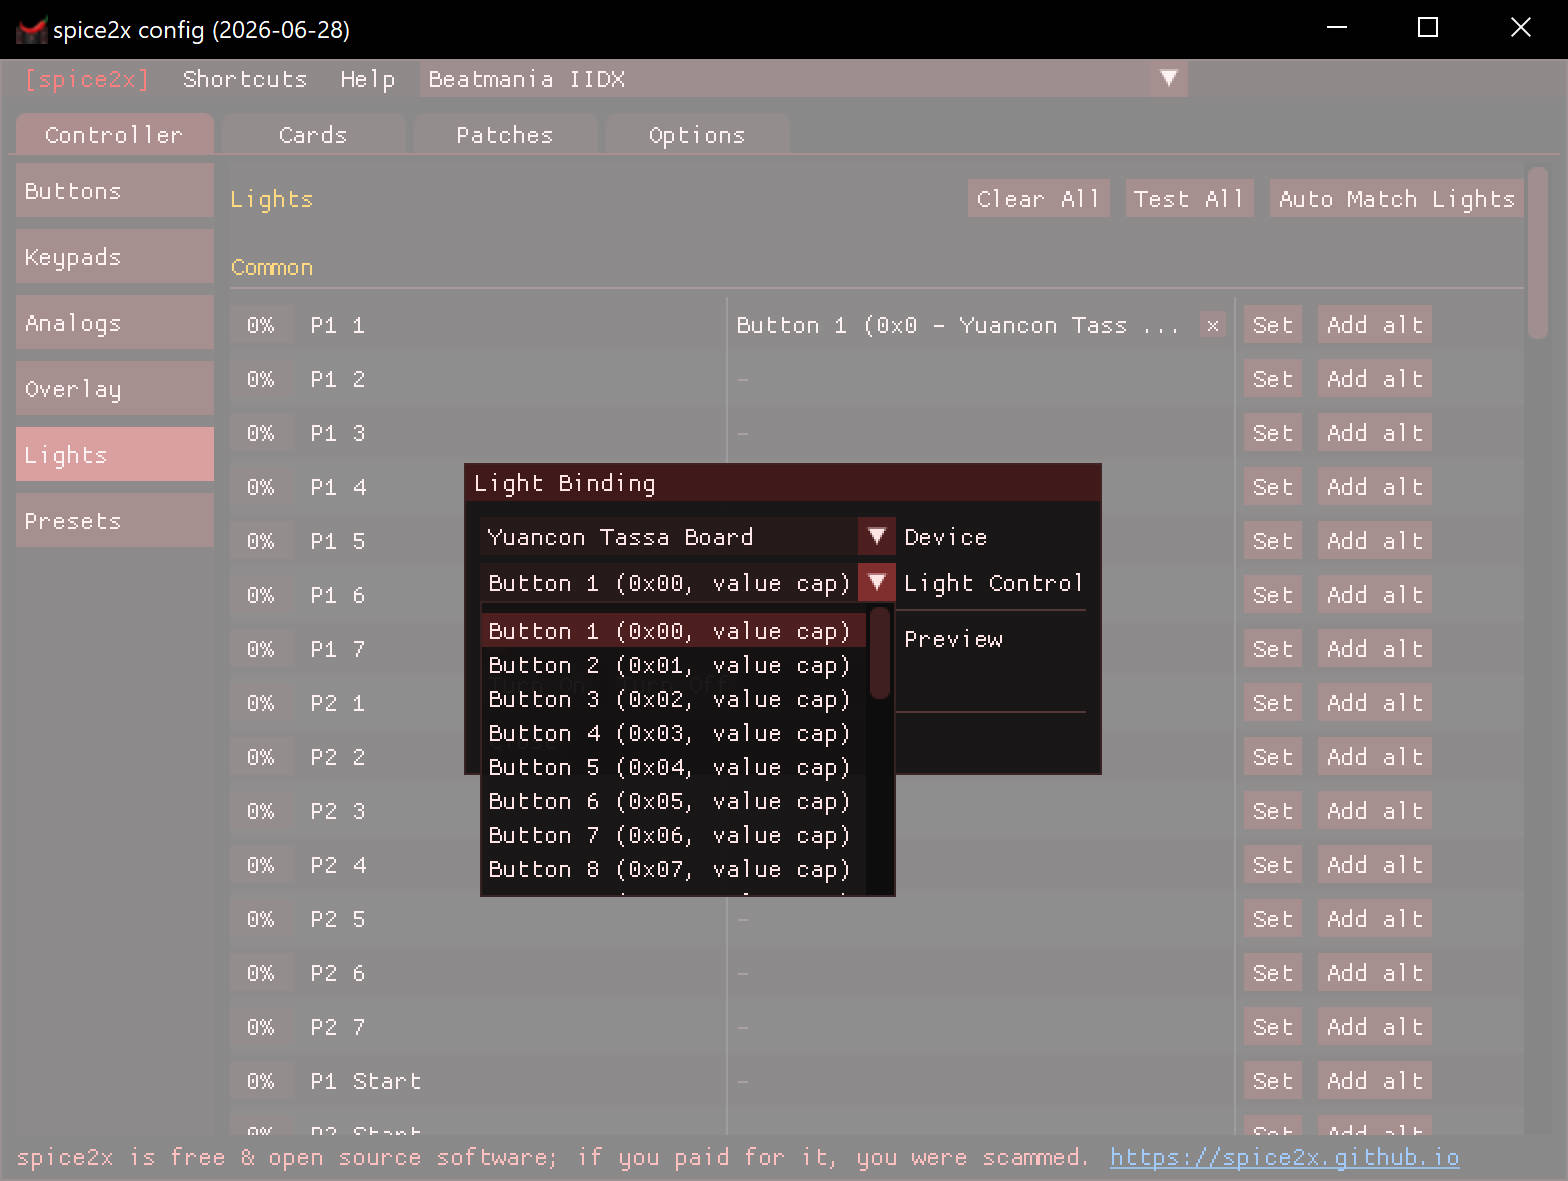Screen dimensions: 1568x1181
Task: Click the 0% value for P2 6
Action: 261,973
